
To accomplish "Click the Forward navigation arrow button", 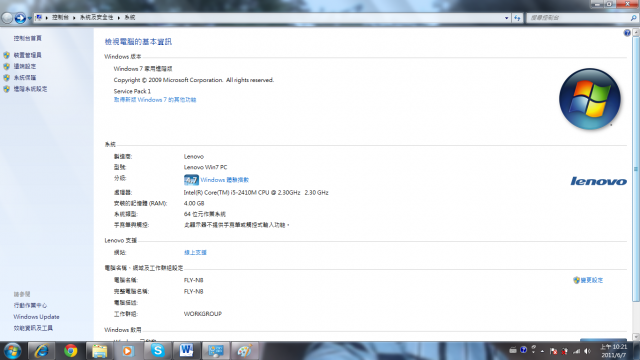I will tap(20, 18).
